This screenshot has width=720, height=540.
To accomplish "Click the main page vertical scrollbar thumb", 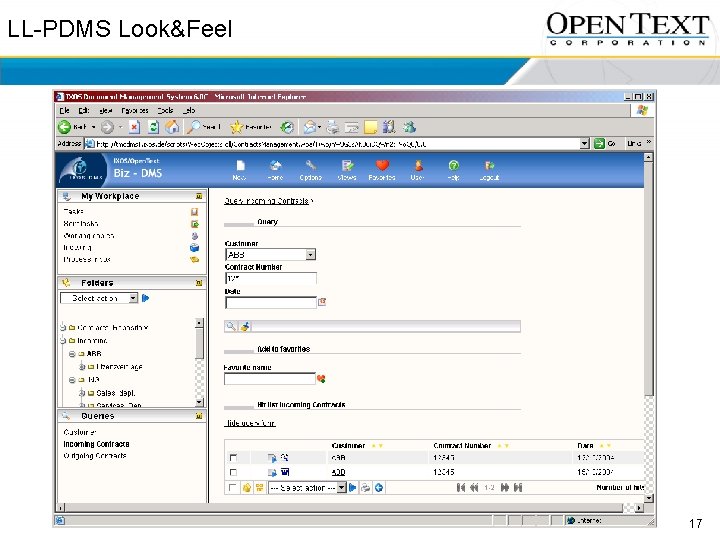I will pyautogui.click(x=648, y=280).
